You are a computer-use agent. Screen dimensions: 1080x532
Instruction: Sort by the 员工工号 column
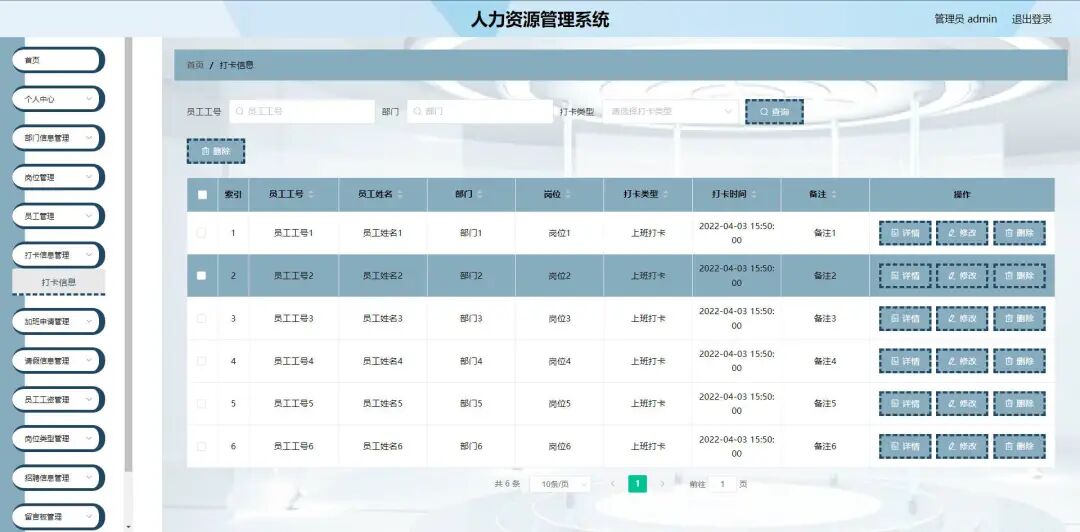311,194
